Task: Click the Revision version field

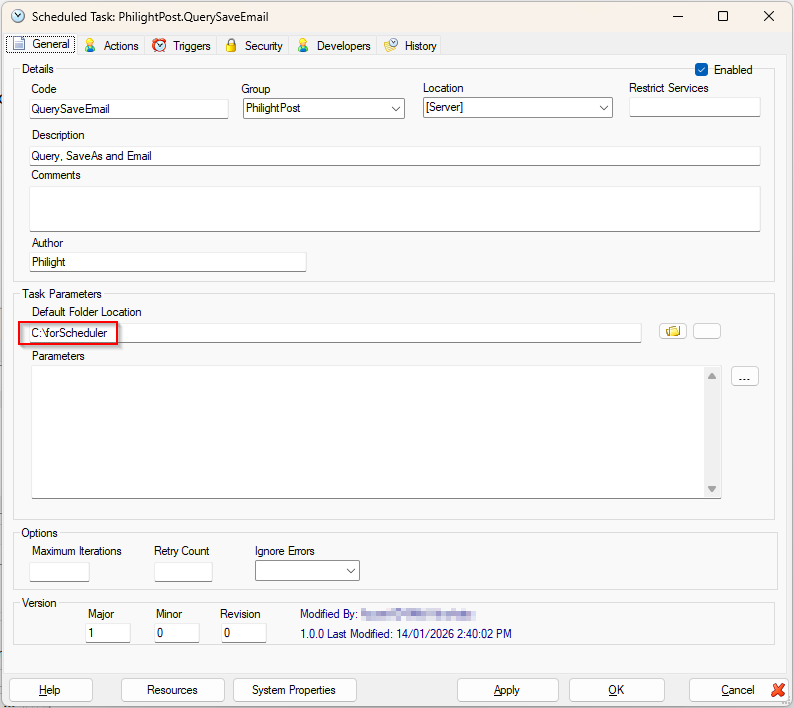Action: click(x=244, y=633)
